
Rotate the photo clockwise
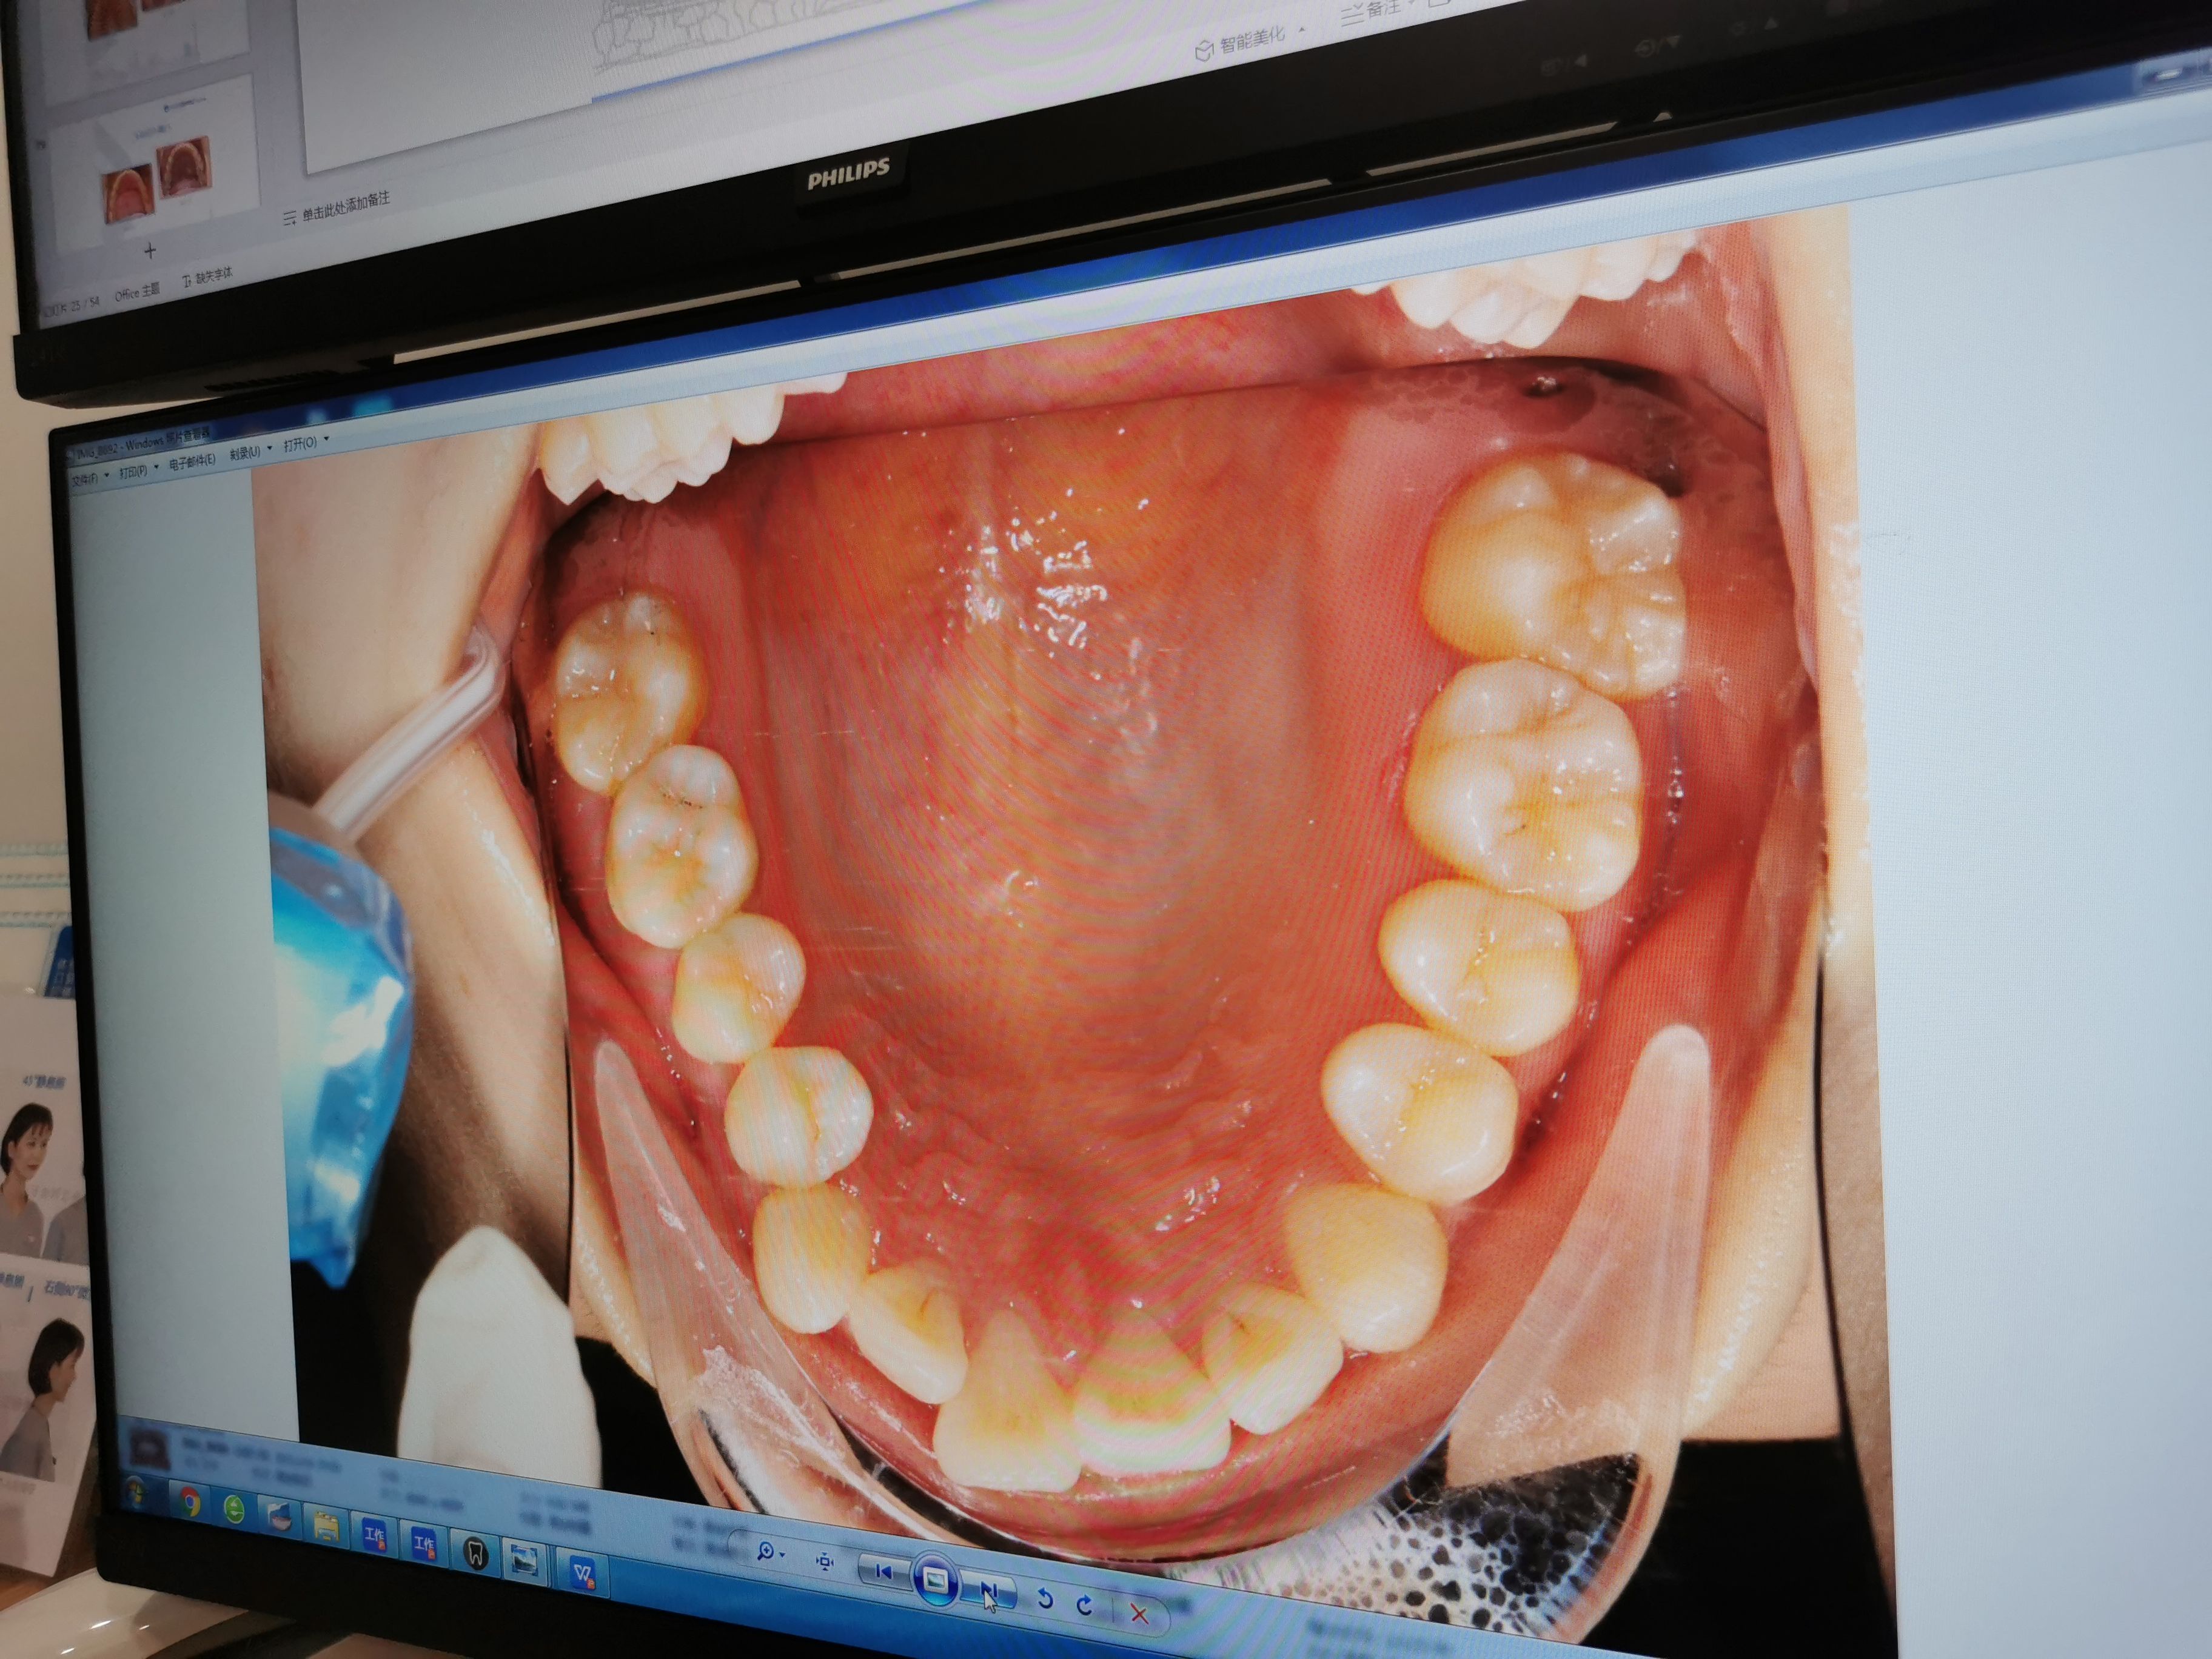(1086, 1606)
